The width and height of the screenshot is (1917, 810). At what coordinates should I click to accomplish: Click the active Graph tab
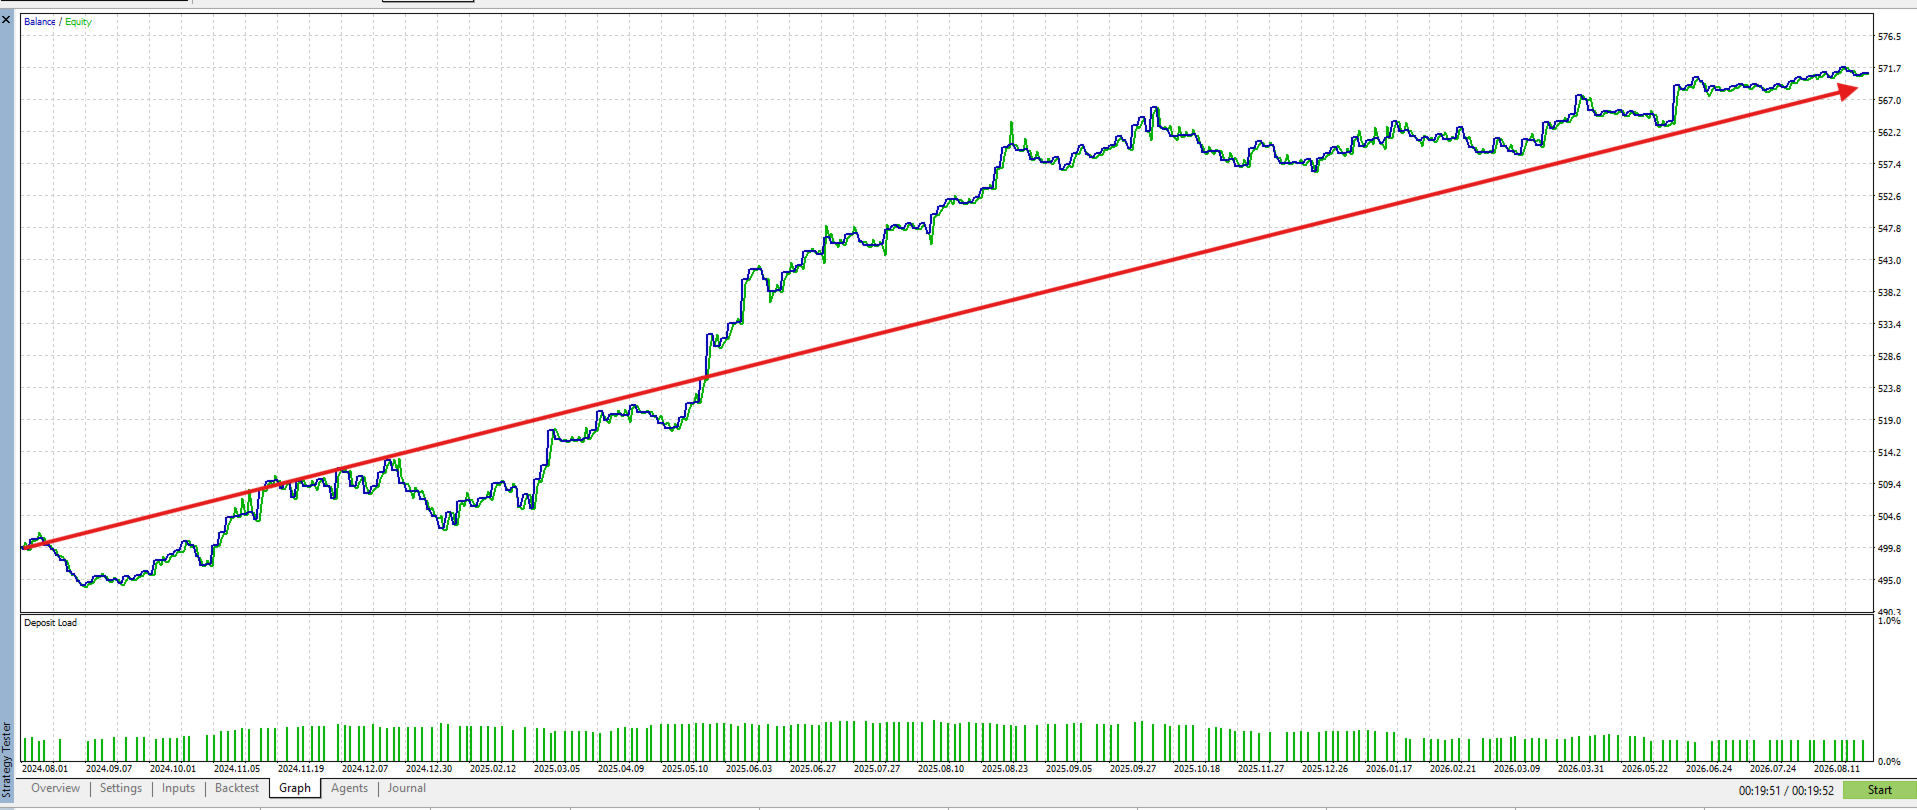click(295, 788)
